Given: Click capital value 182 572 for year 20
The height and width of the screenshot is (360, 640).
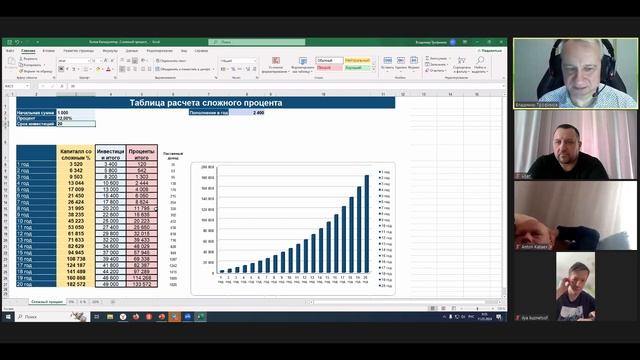Looking at the screenshot, I should 76,284.
